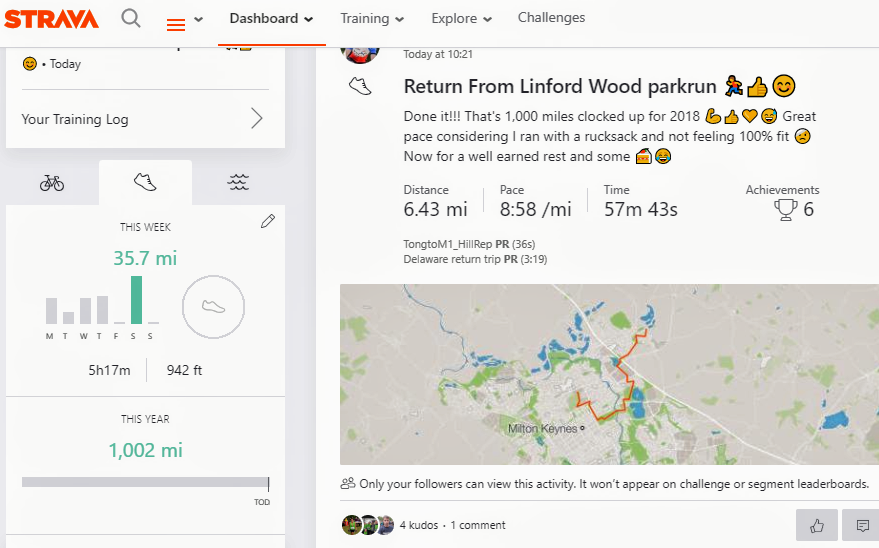Open the search magnifier icon

(131, 18)
